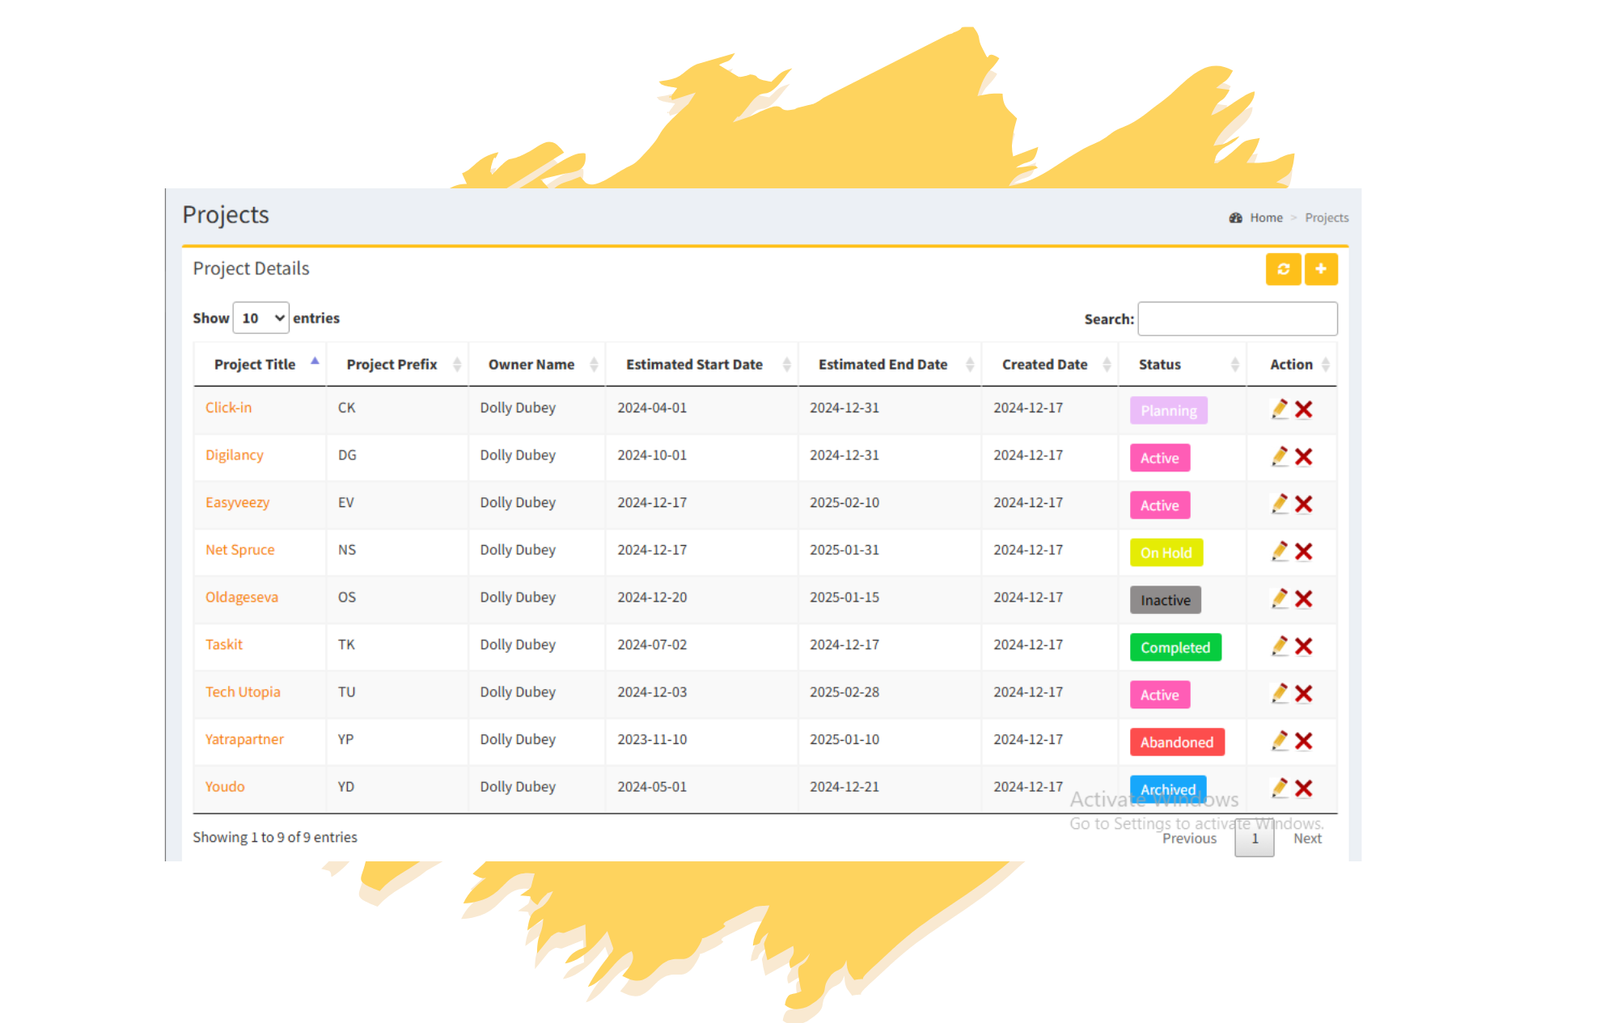Open the Show entries count dropdown
This screenshot has width=1600, height=1023.
260,318
